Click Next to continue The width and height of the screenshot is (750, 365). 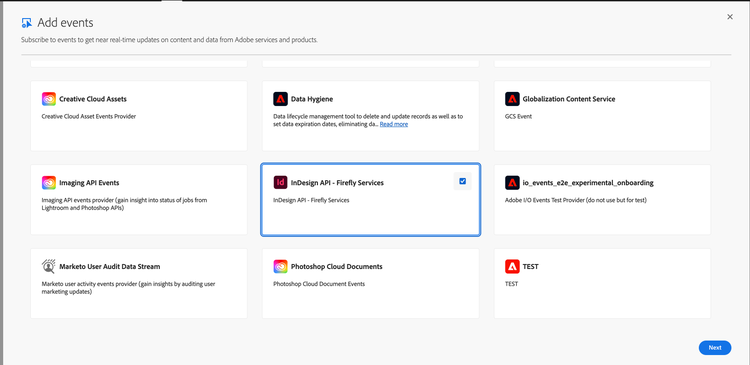pos(715,348)
